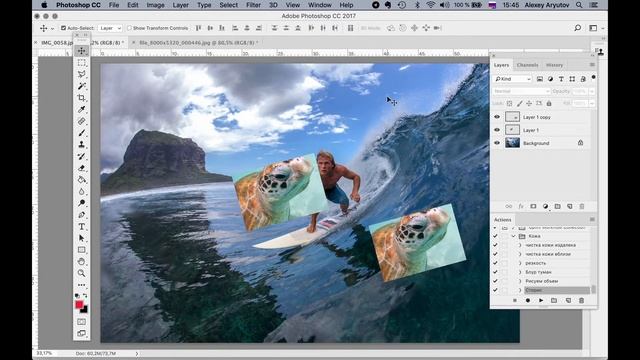640x360 pixels.
Task: Select the Zoom tool
Action: pyautogui.click(x=82, y=273)
